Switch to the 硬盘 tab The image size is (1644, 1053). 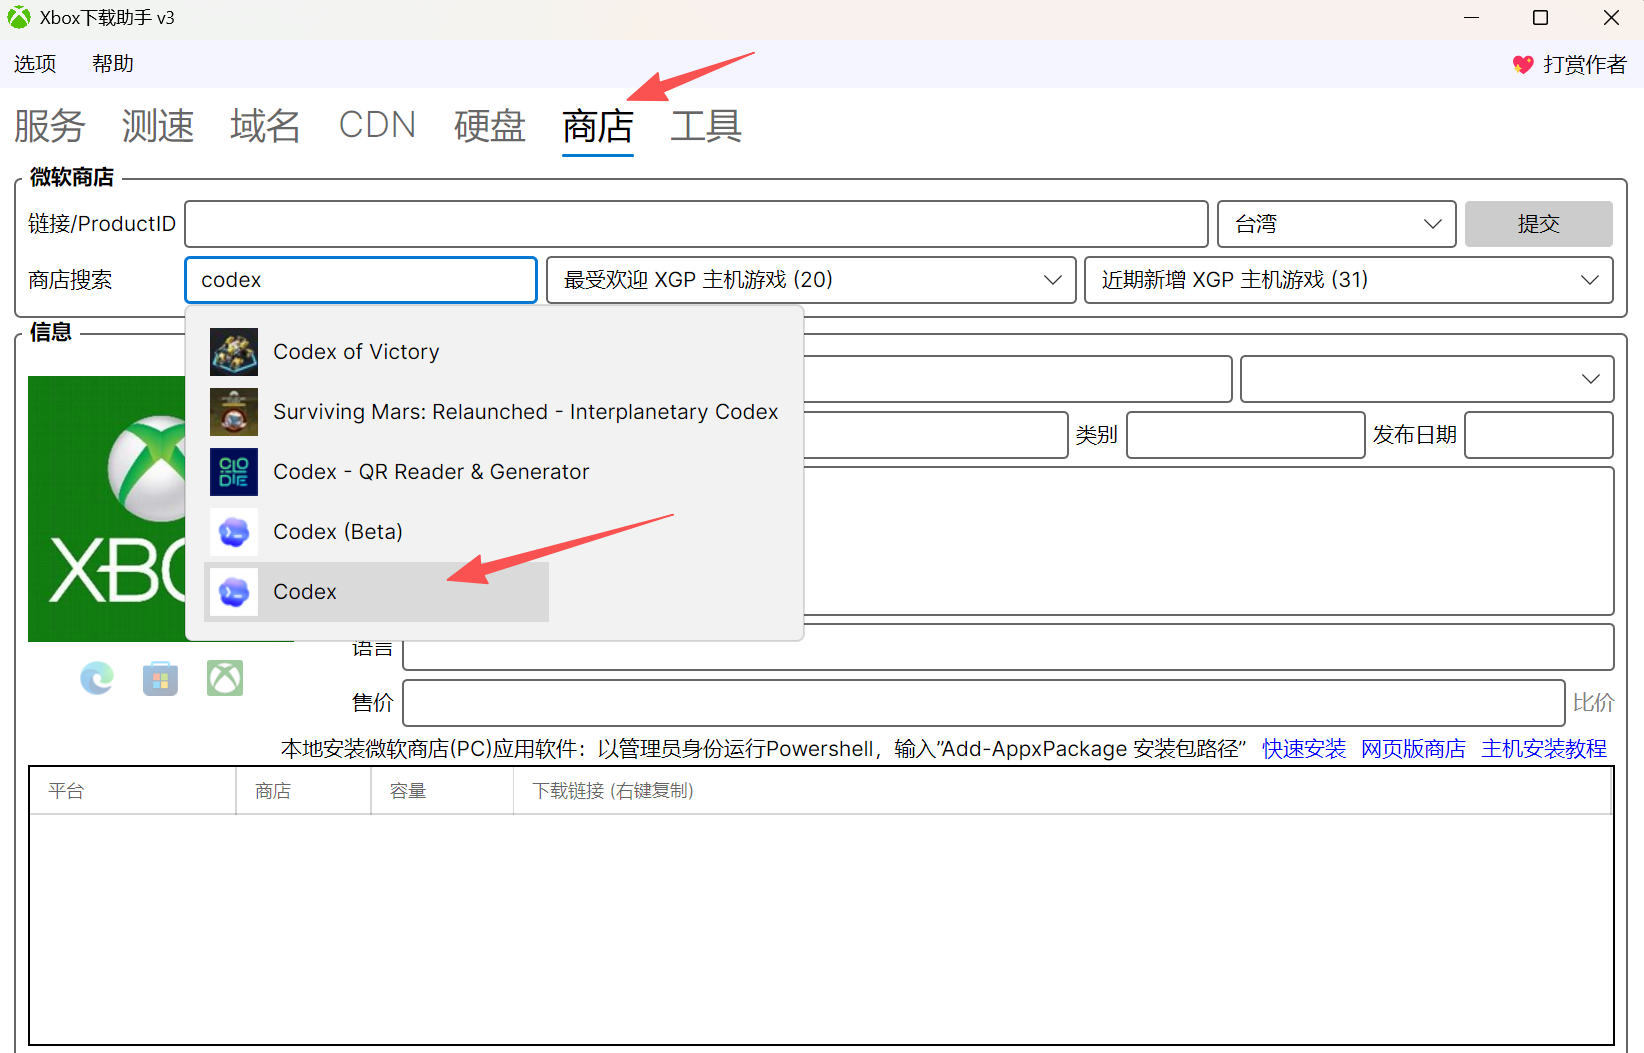pos(490,126)
